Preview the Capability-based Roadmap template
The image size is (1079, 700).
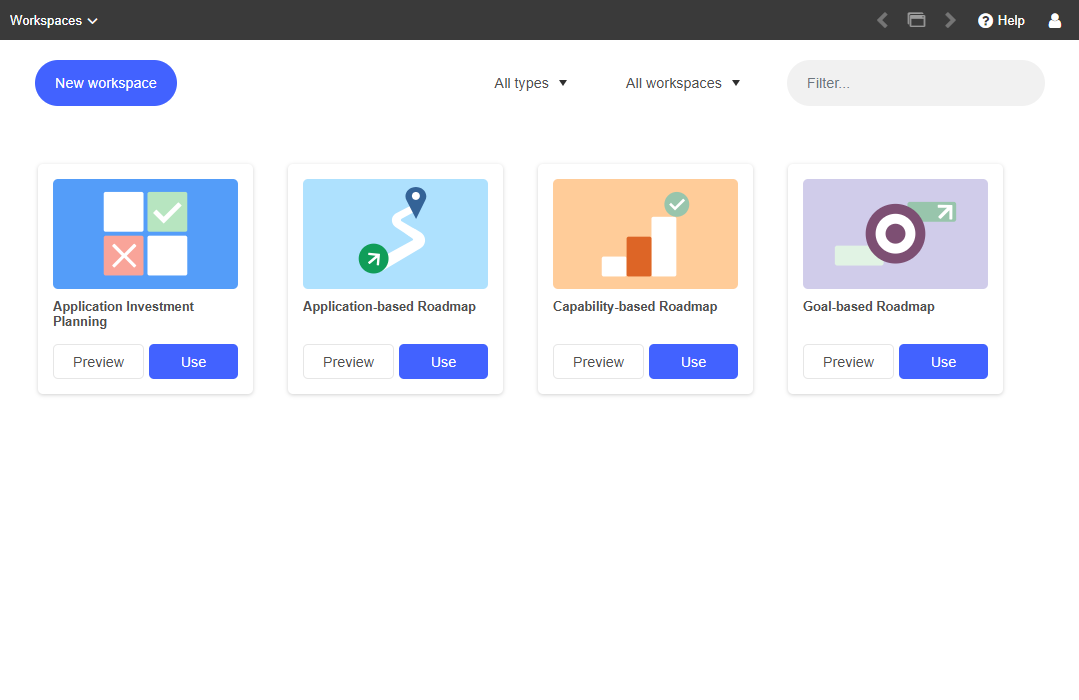[x=598, y=361]
